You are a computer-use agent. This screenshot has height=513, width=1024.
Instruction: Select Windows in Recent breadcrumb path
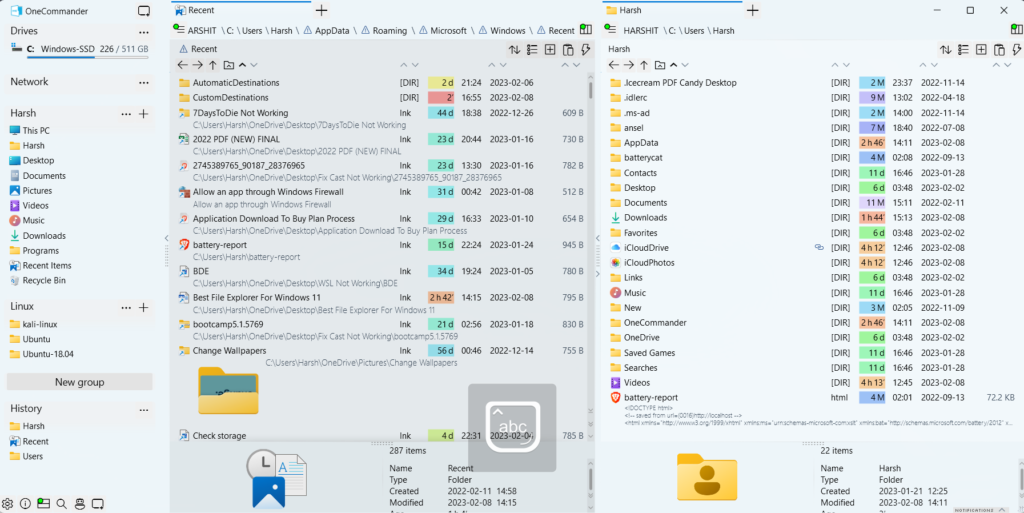click(x=507, y=31)
